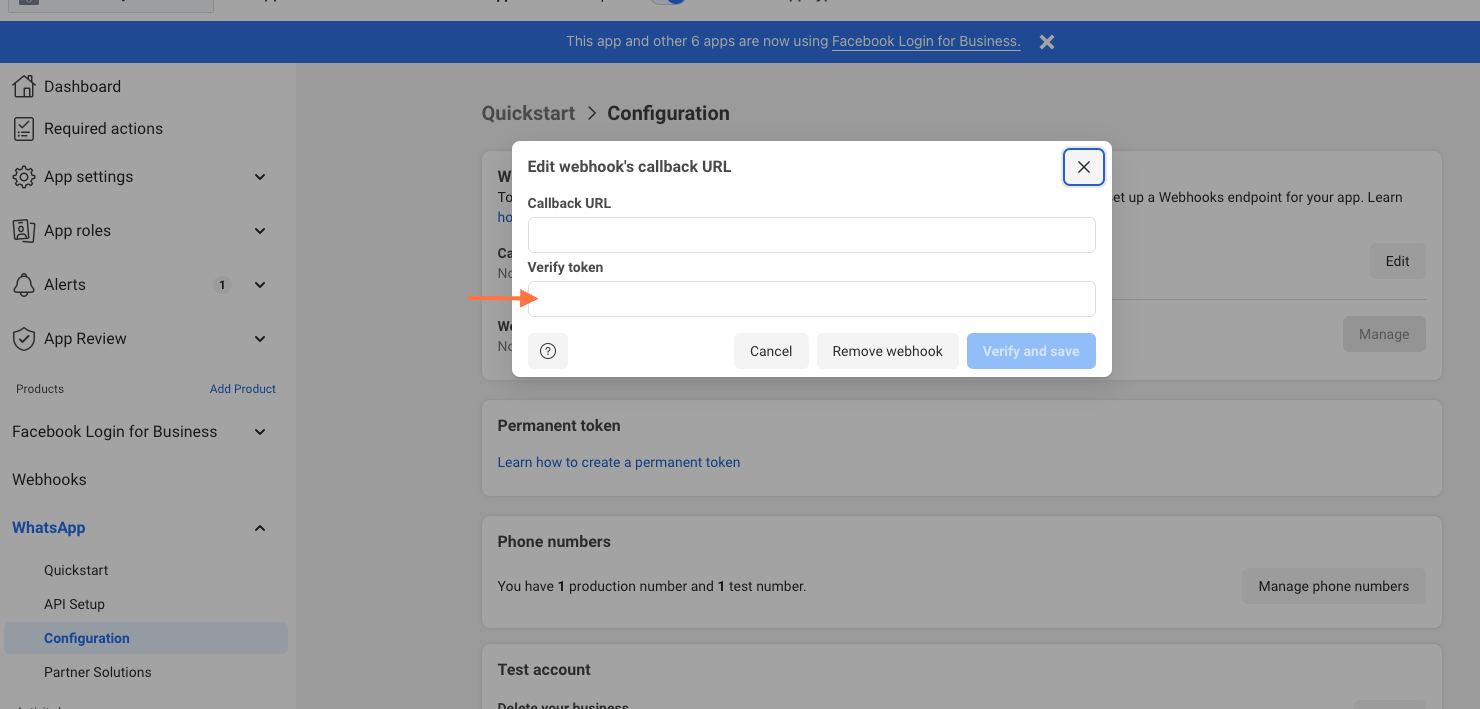This screenshot has height=709, width=1480.
Task: Click the Quickstart breadcrumb
Action: click(528, 113)
